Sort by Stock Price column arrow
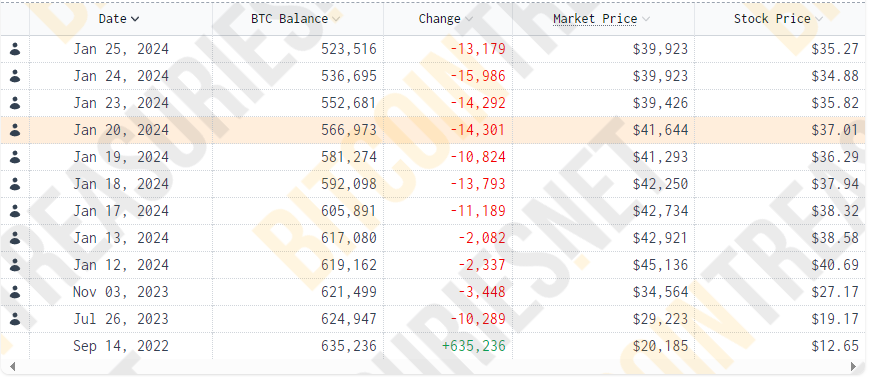Screen dimensions: 875x377 pos(819,19)
